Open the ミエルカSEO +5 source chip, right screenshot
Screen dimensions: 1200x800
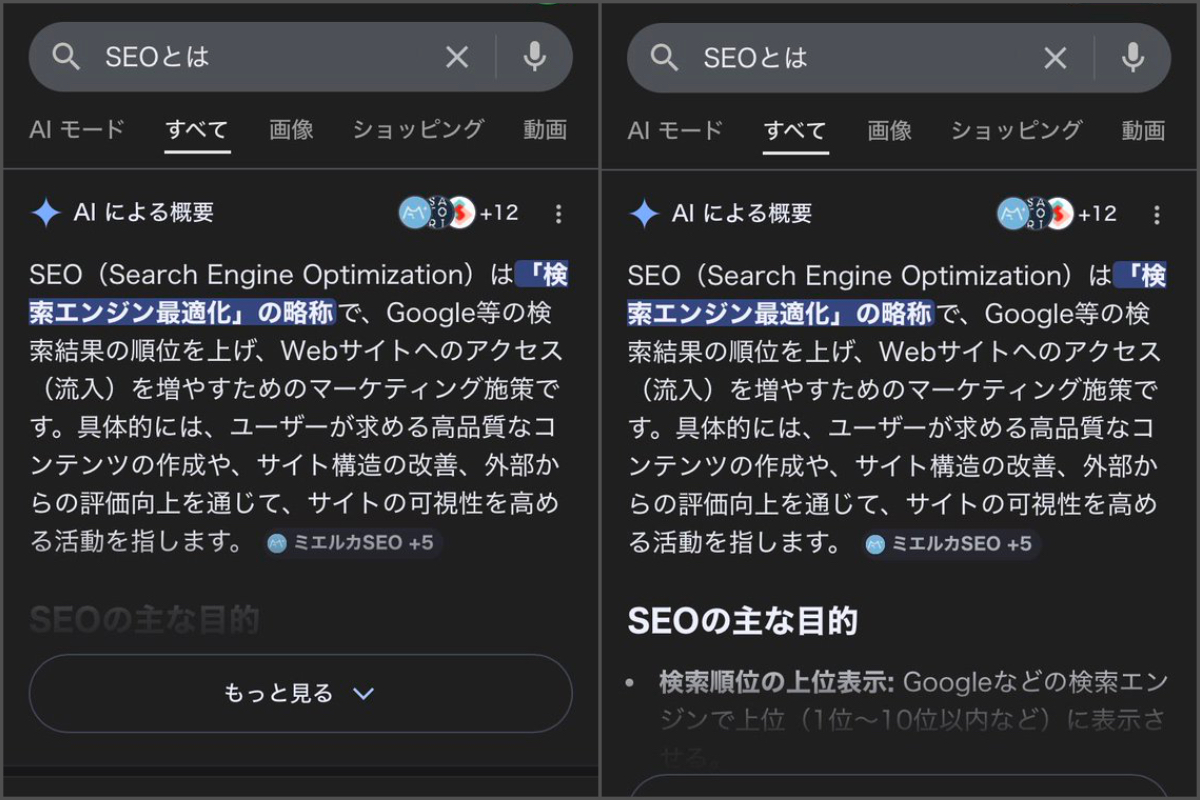coord(950,543)
